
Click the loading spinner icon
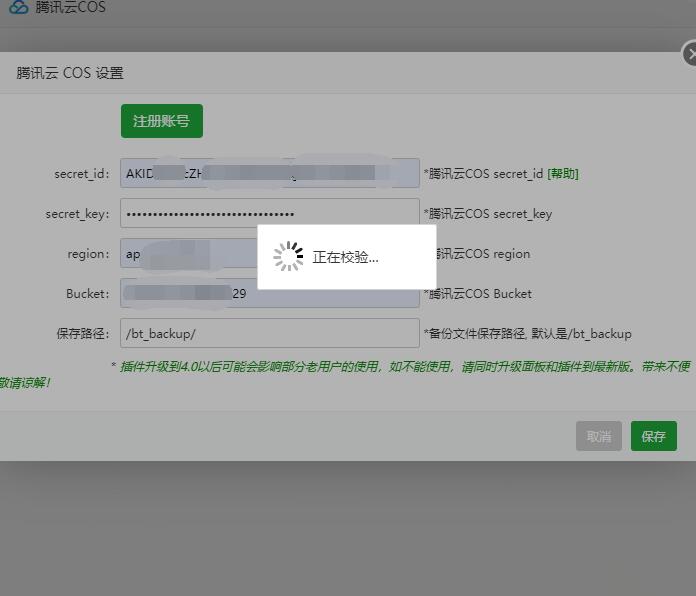click(x=288, y=256)
